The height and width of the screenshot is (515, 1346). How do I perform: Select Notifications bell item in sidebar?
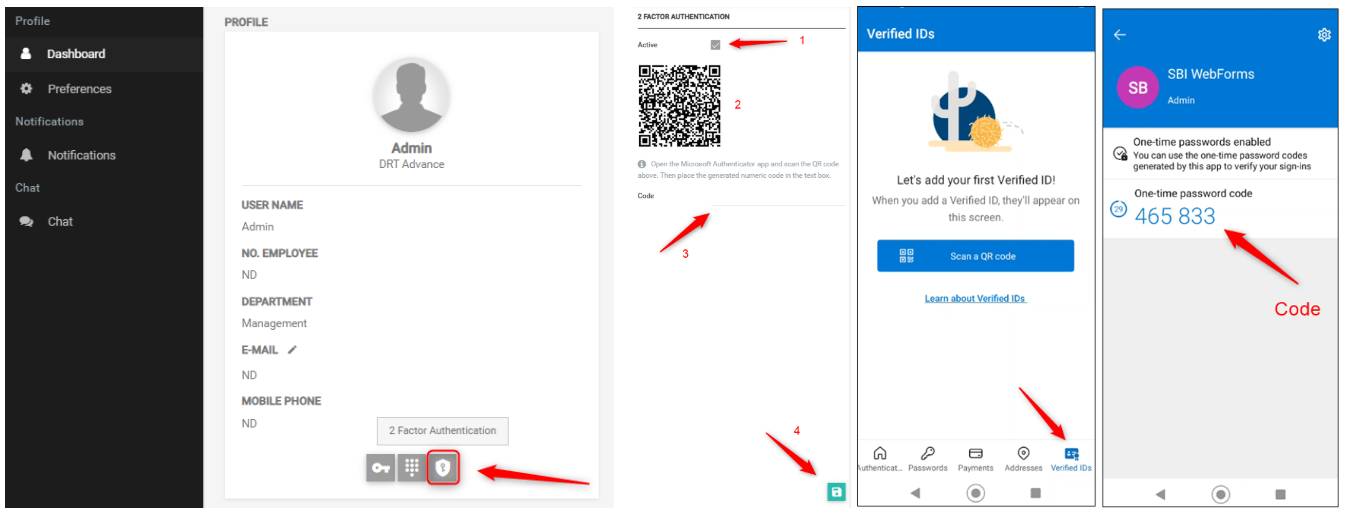(x=81, y=155)
